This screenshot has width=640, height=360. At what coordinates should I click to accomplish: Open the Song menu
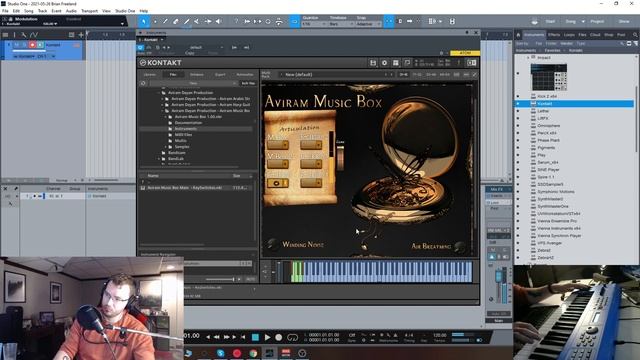[x=29, y=11]
